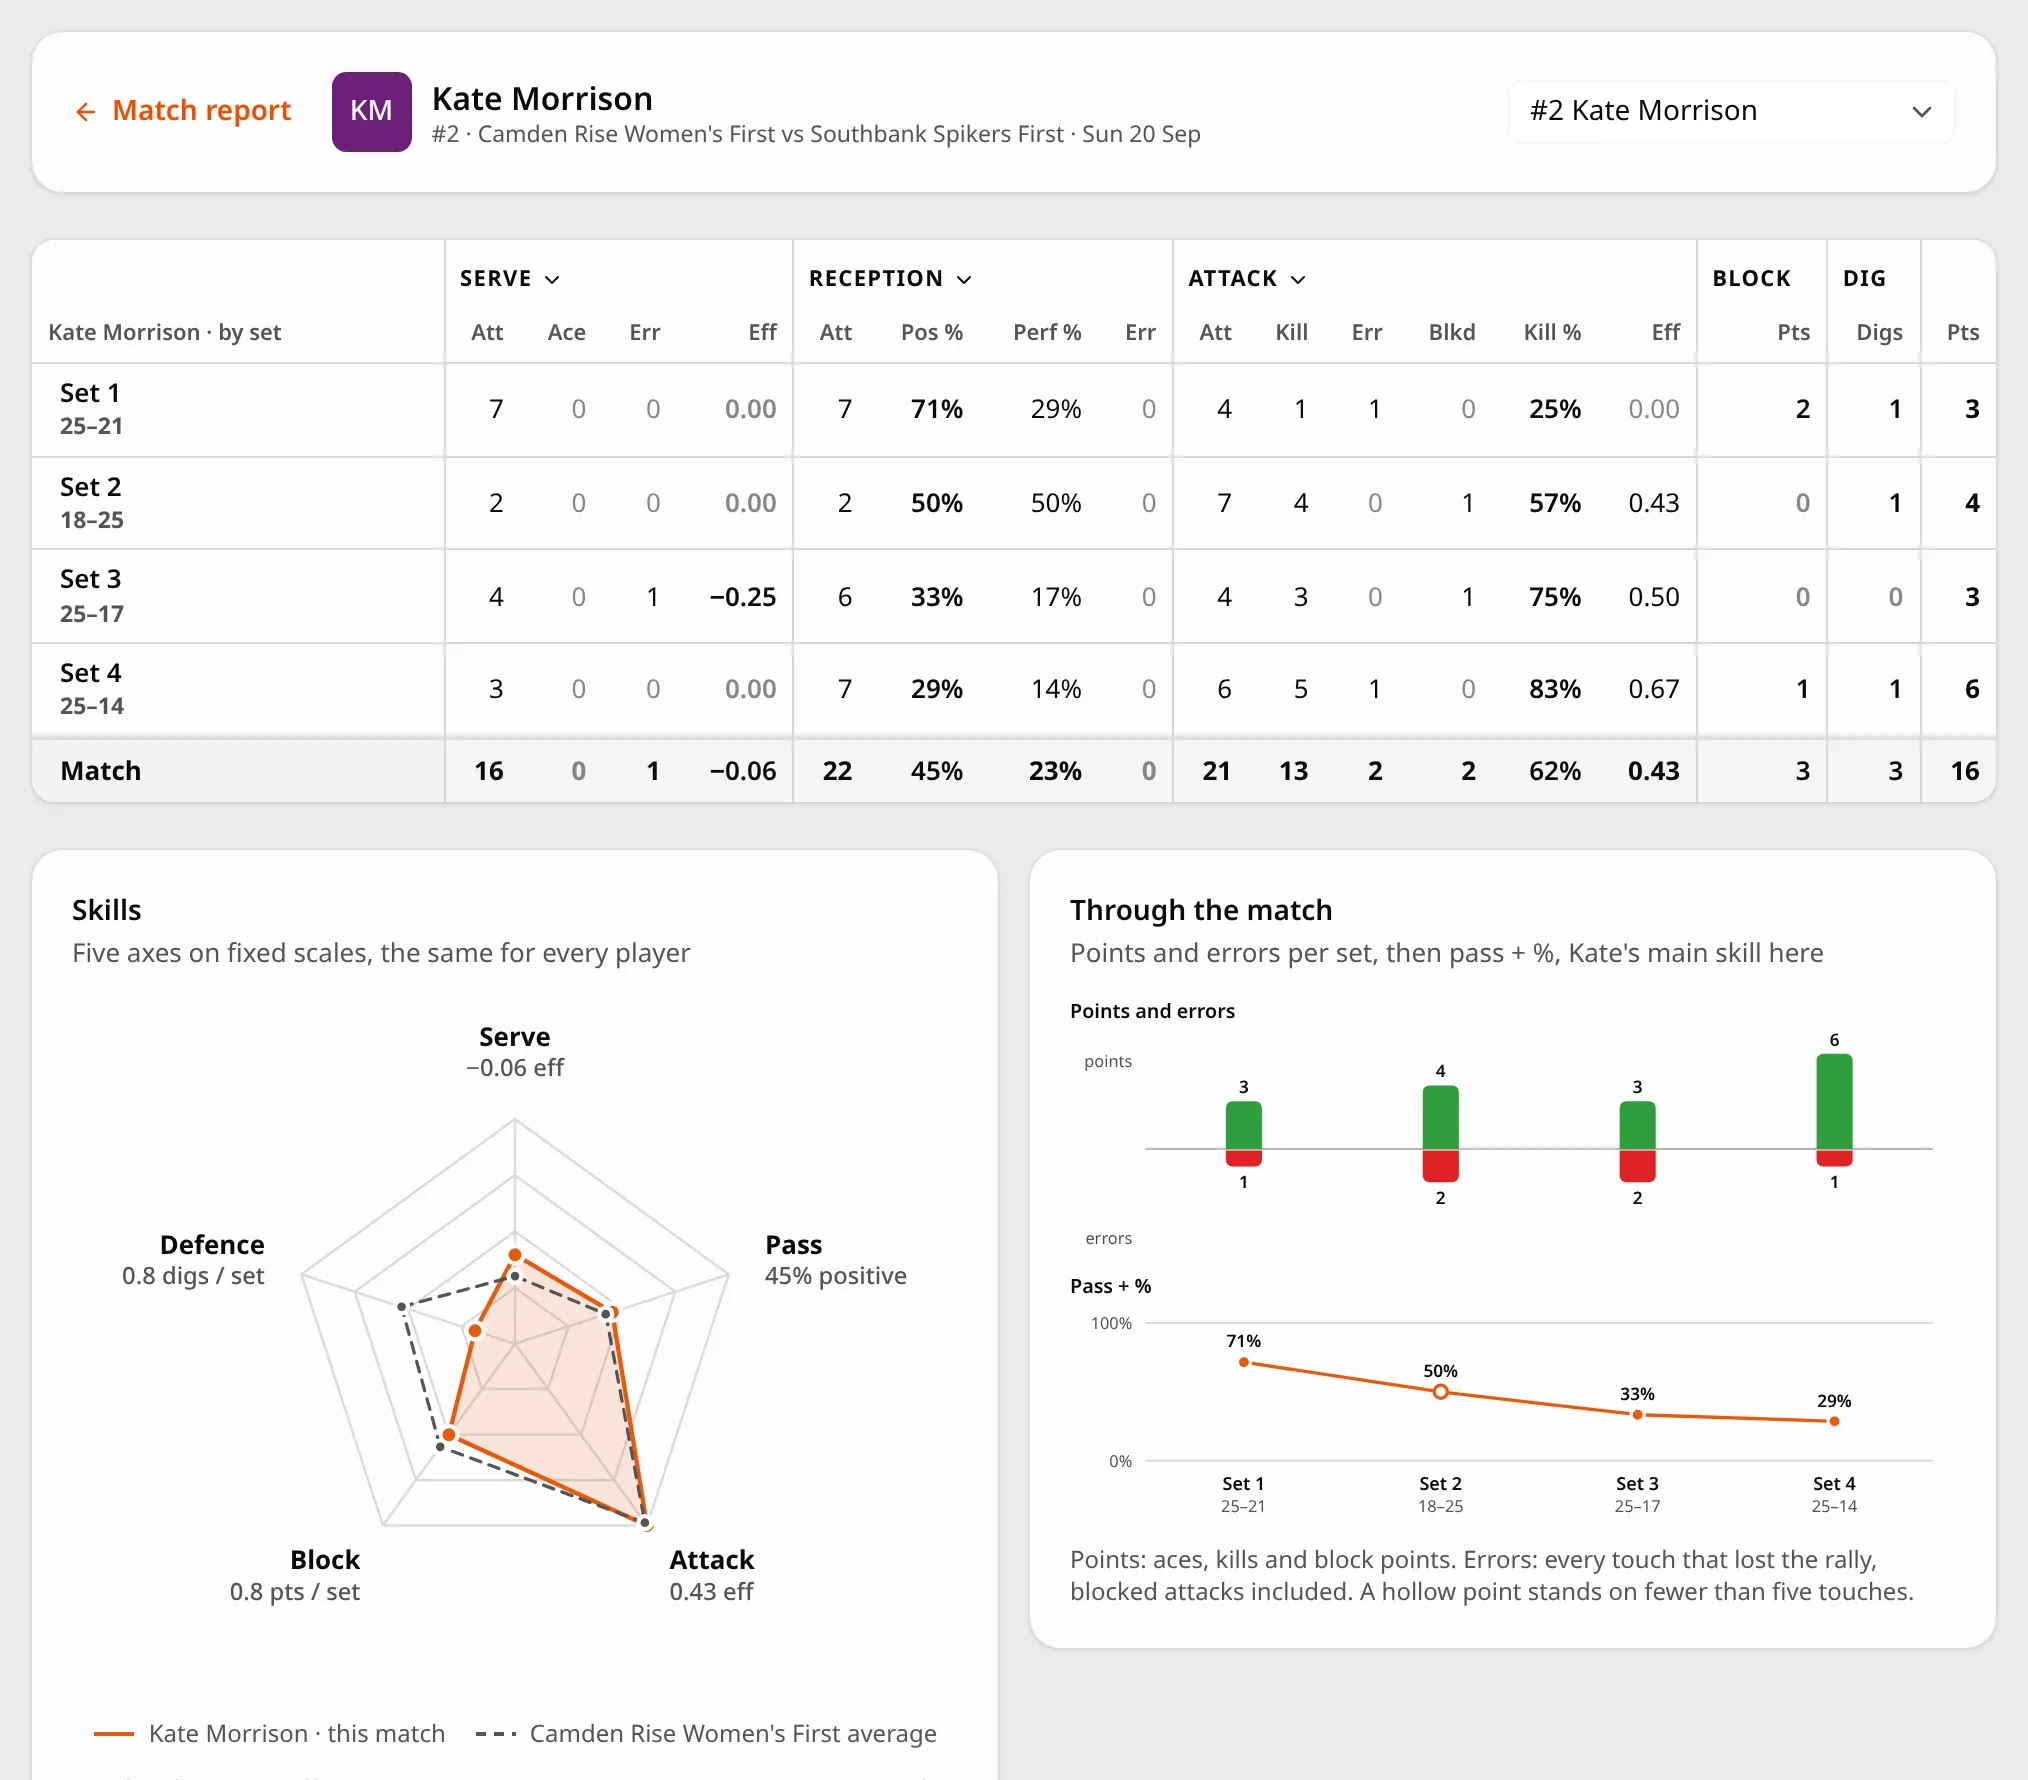Click the Digs column header
The width and height of the screenshot is (2028, 1780).
(x=1879, y=333)
